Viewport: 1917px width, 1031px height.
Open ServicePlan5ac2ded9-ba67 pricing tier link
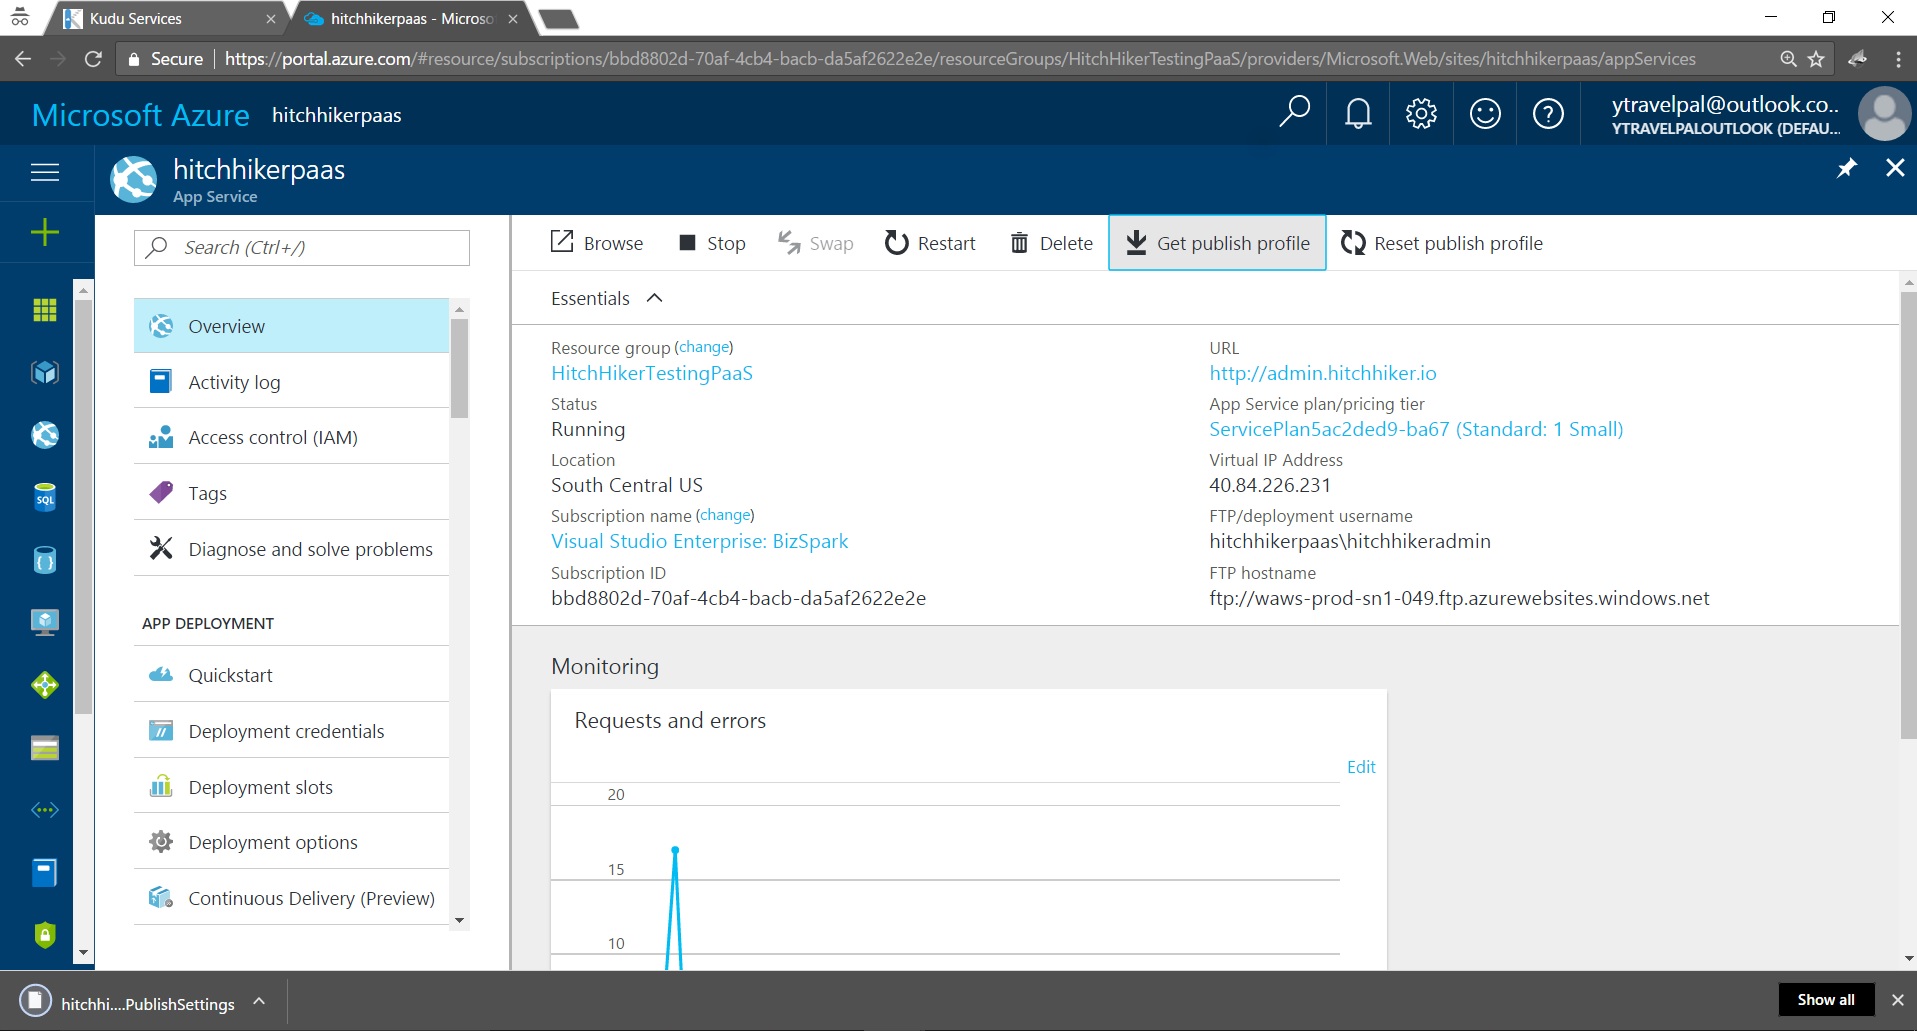pos(1415,429)
